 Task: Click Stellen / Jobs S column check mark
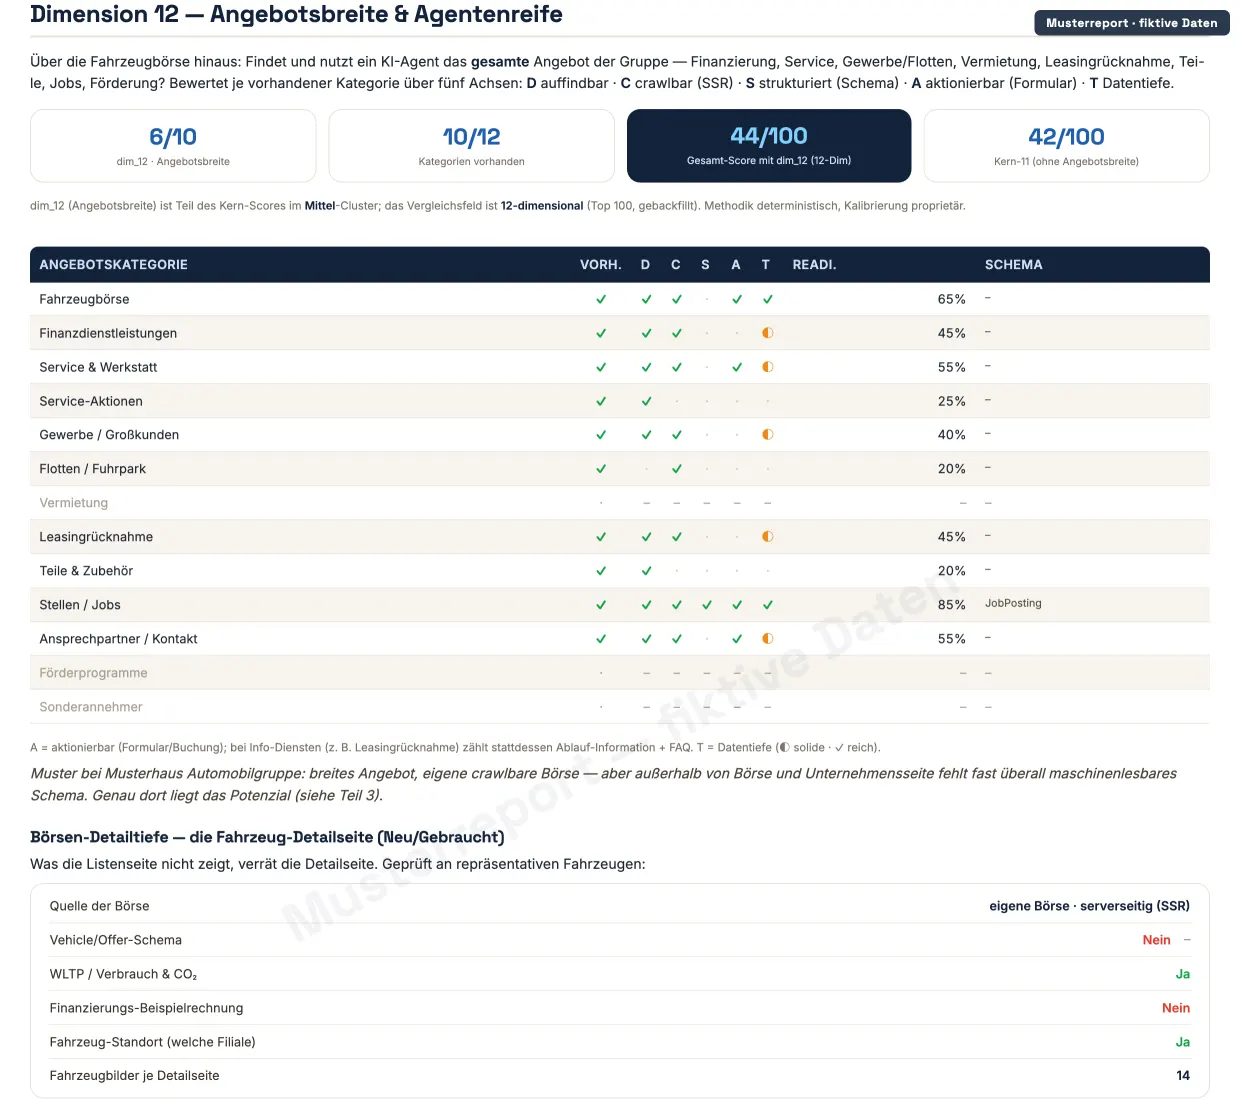[707, 605]
